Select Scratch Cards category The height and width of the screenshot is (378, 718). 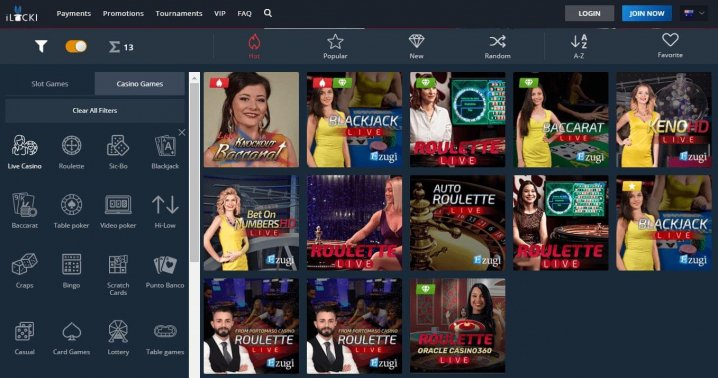(118, 274)
